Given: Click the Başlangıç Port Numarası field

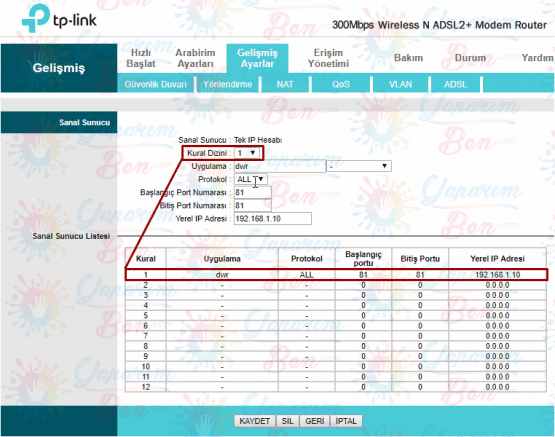Looking at the screenshot, I should click(x=252, y=192).
